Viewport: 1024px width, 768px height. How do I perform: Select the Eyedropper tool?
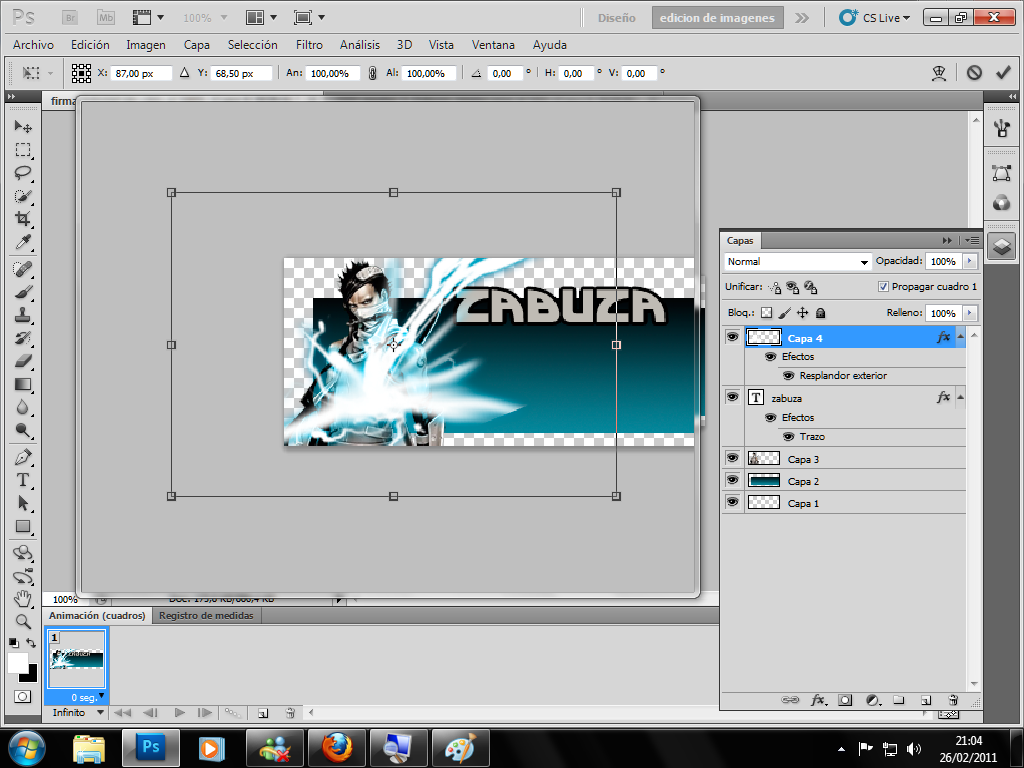point(23,242)
